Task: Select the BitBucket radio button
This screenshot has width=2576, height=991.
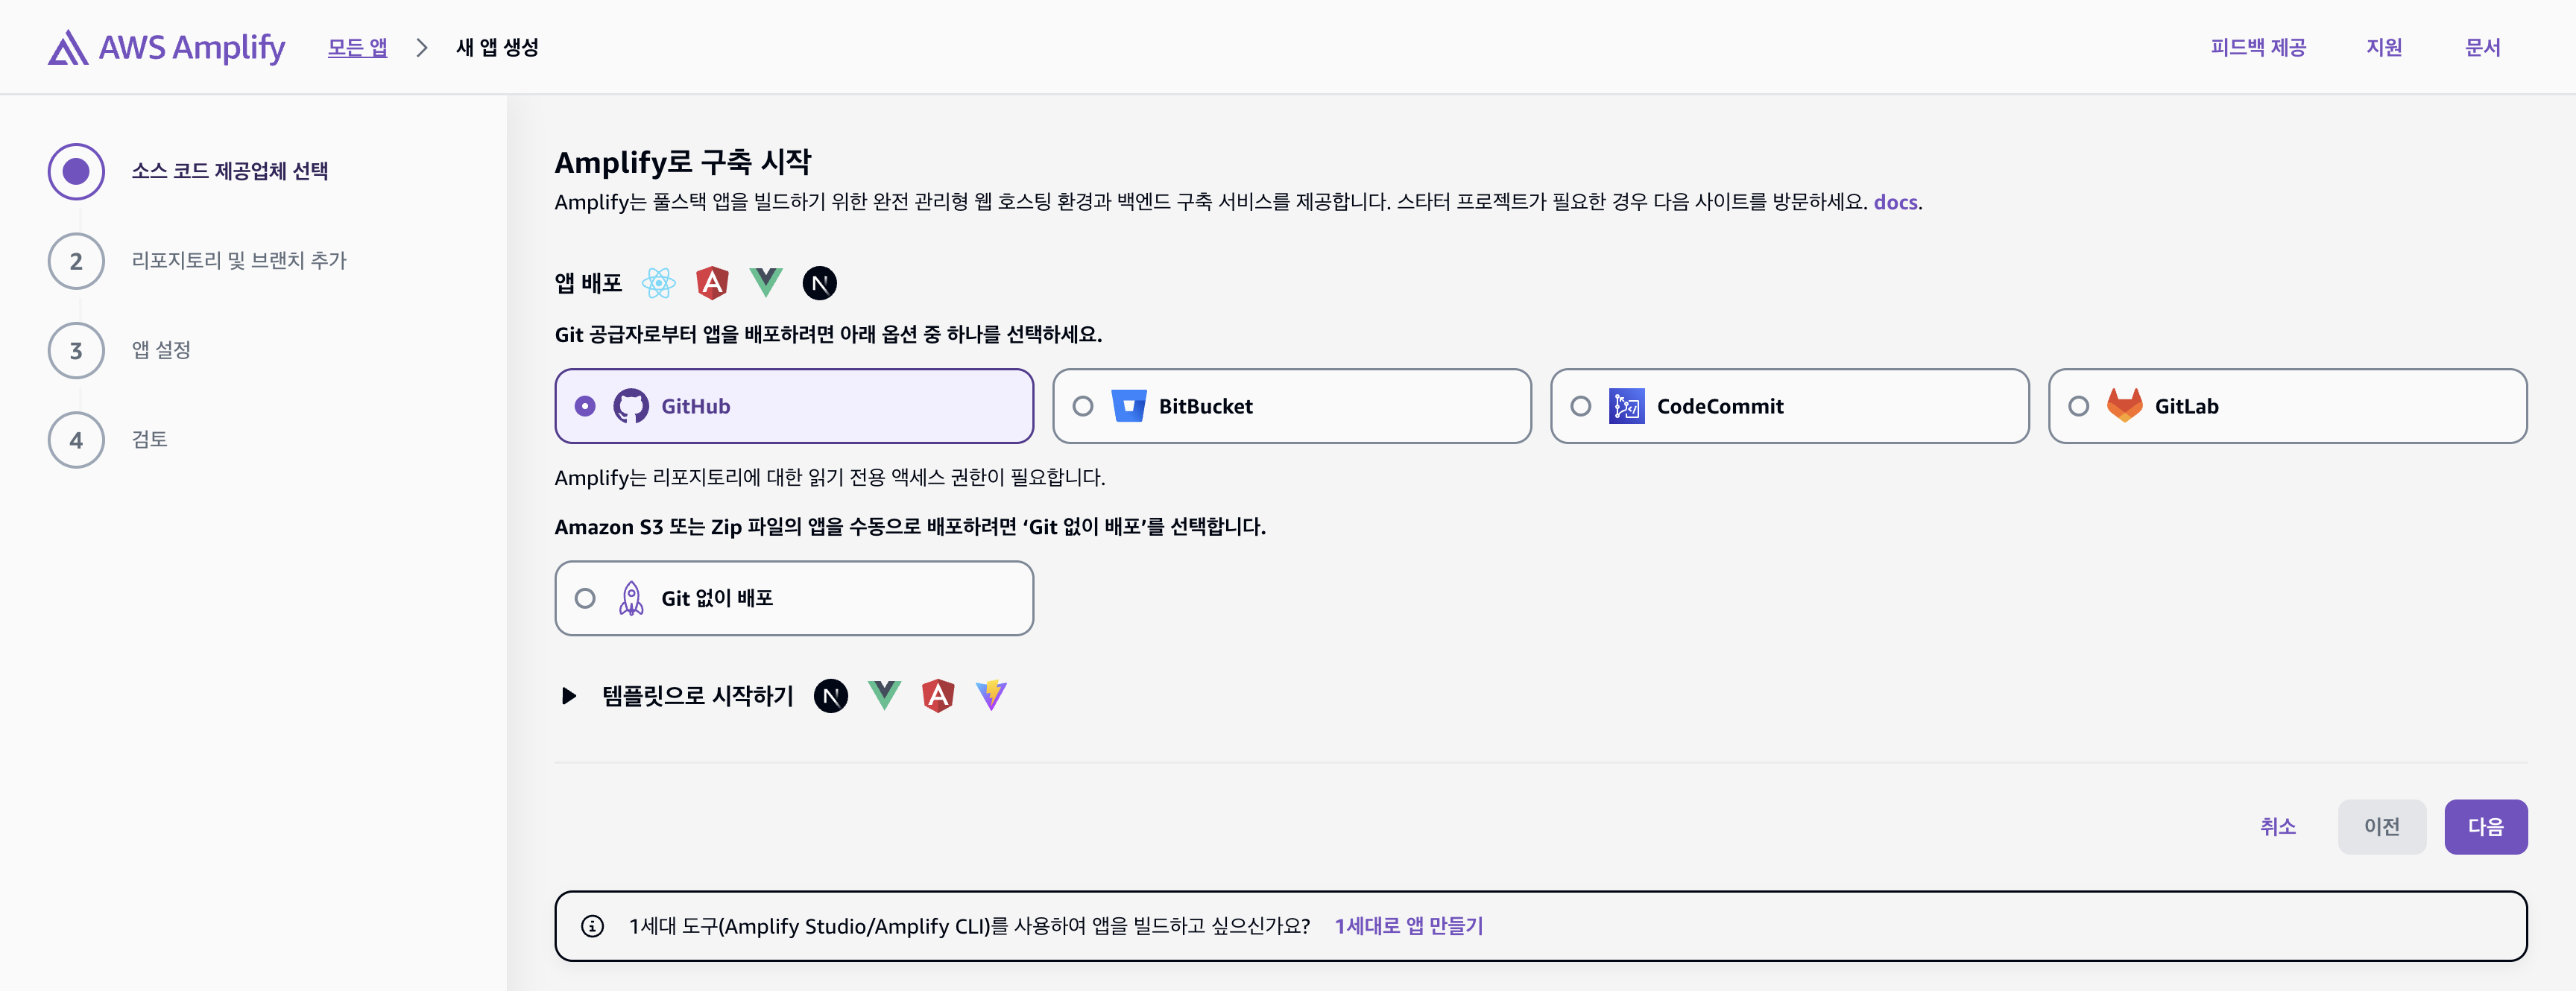Action: pyautogui.click(x=1082, y=406)
